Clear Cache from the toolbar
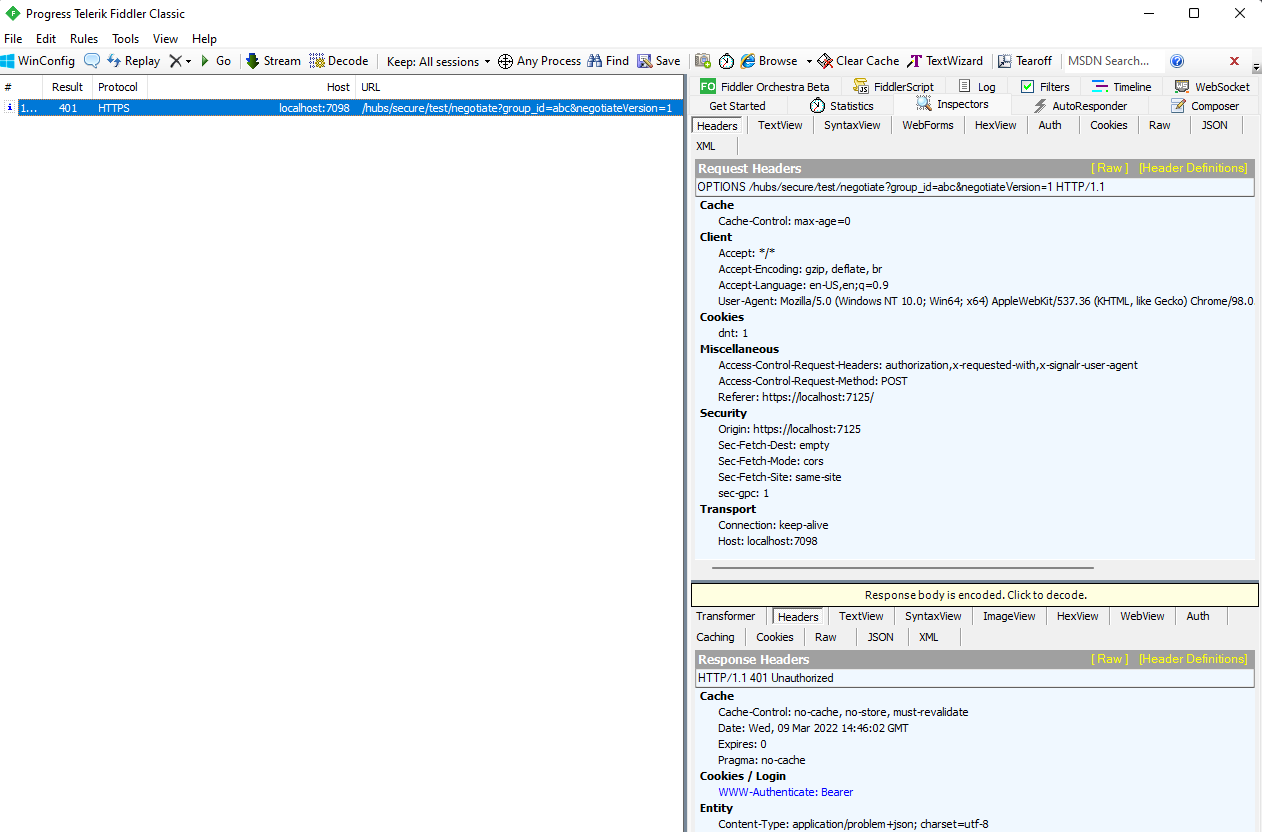The height and width of the screenshot is (832, 1262). [858, 61]
